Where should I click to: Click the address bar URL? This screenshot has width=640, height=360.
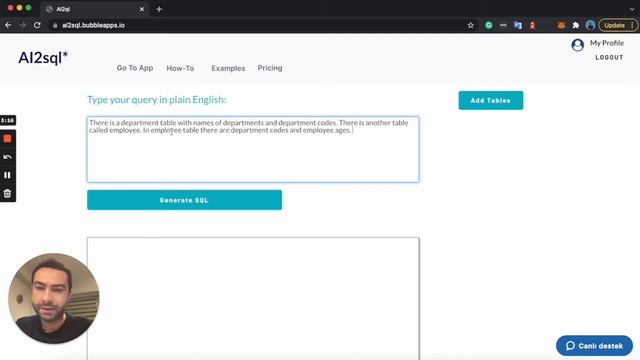click(x=93, y=25)
